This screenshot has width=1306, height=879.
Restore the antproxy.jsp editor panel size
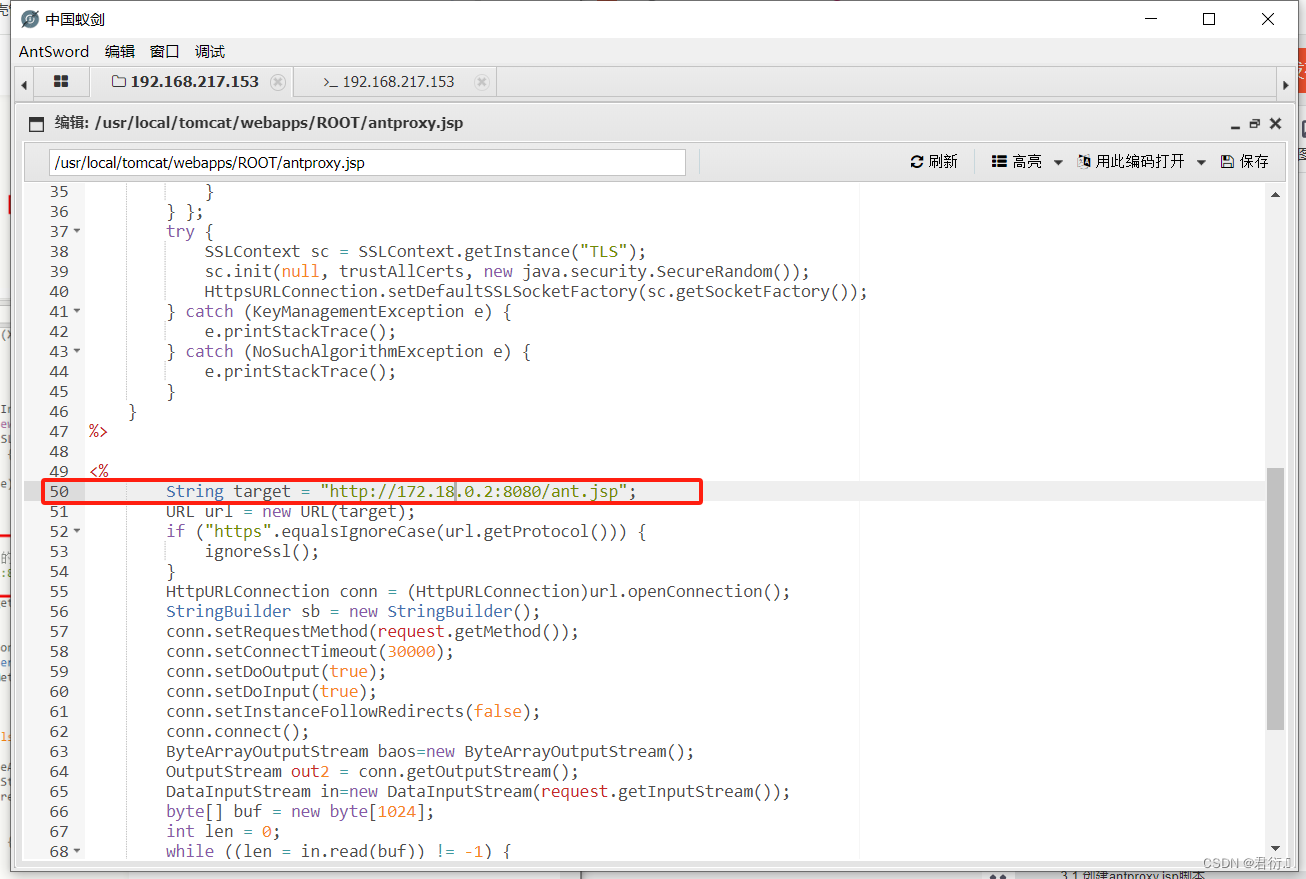[1255, 124]
